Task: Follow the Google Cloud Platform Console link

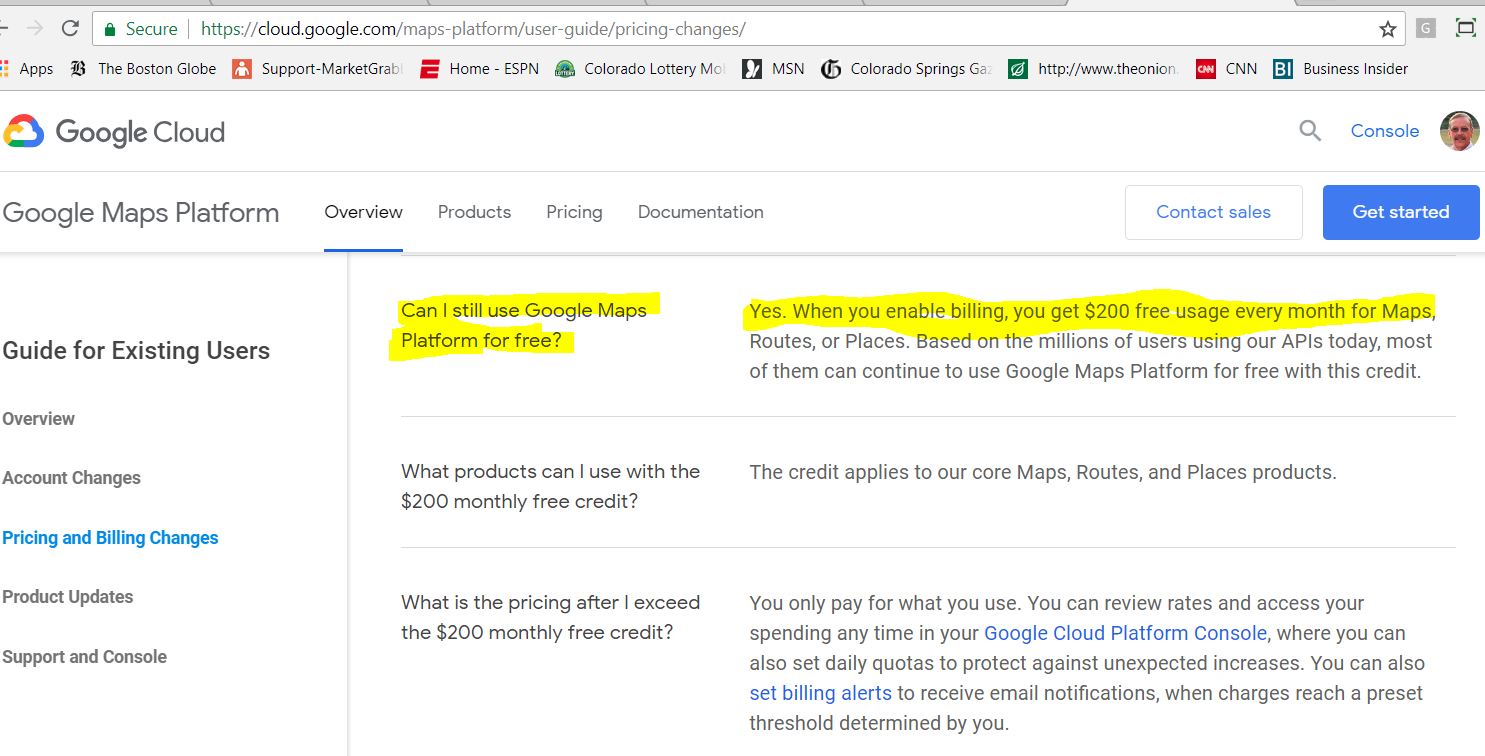Action: pyautogui.click(x=1126, y=633)
